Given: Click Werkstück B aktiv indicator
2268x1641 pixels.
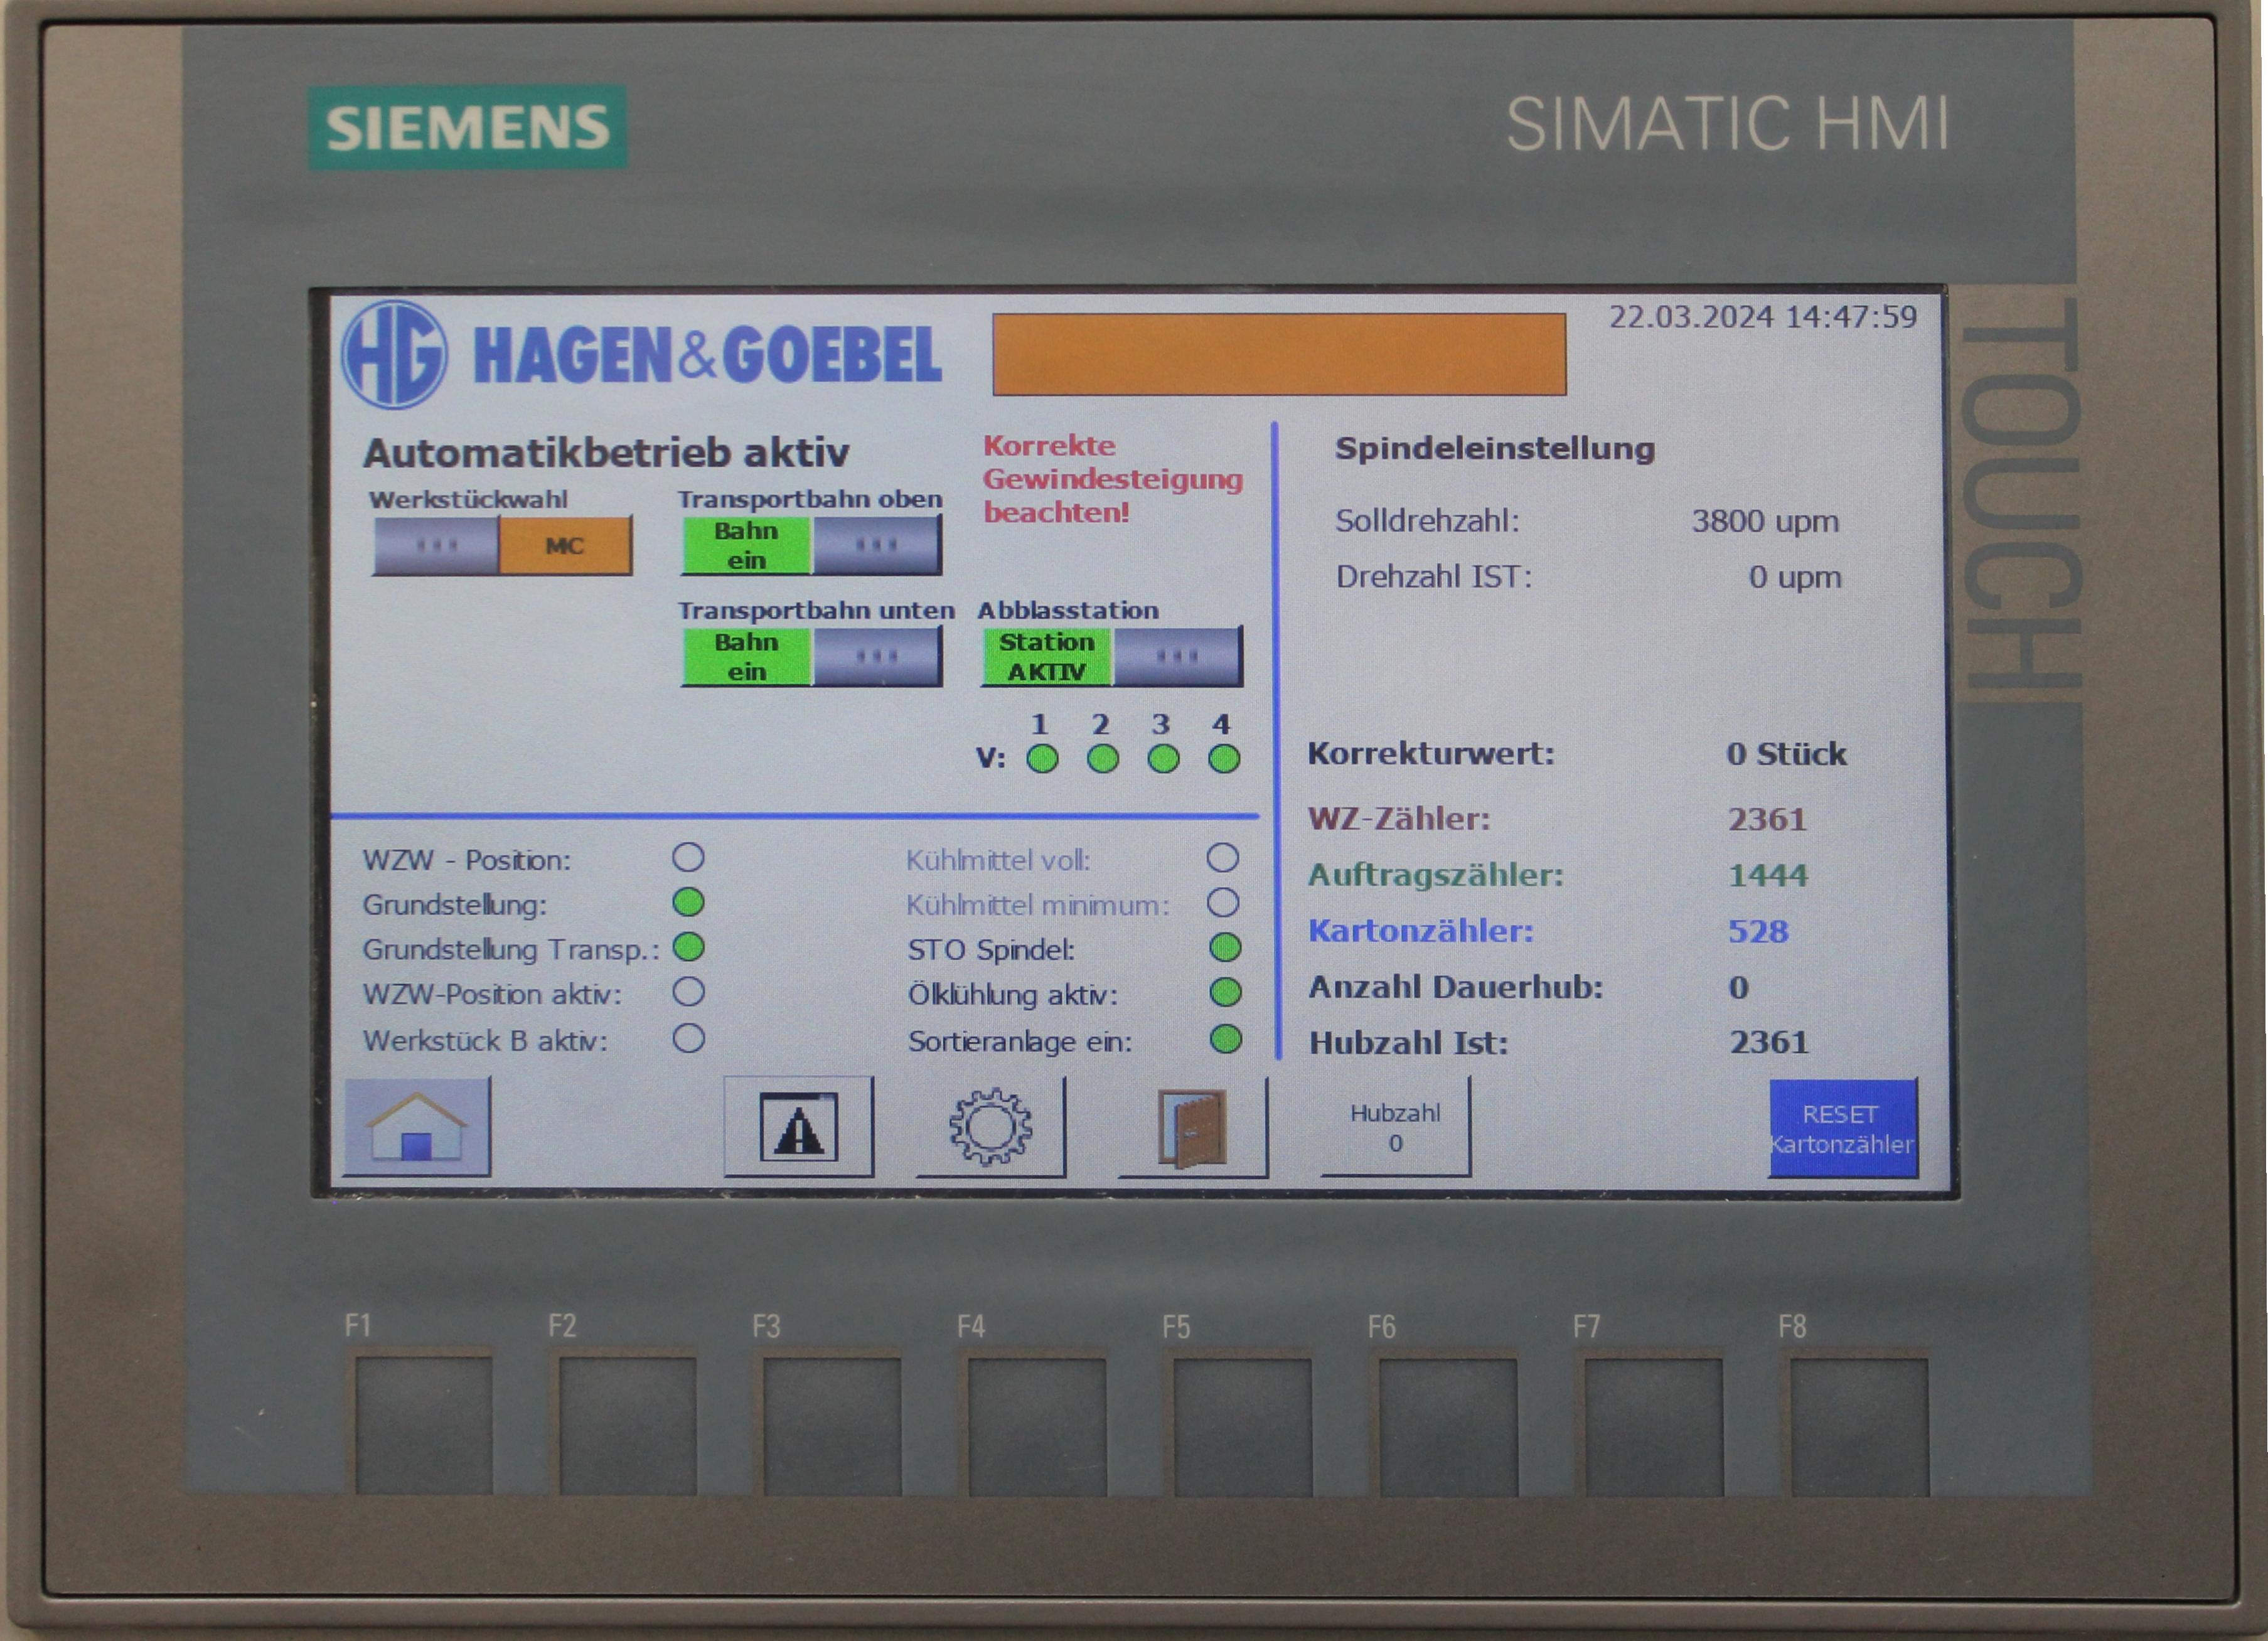Looking at the screenshot, I should pos(688,1039).
